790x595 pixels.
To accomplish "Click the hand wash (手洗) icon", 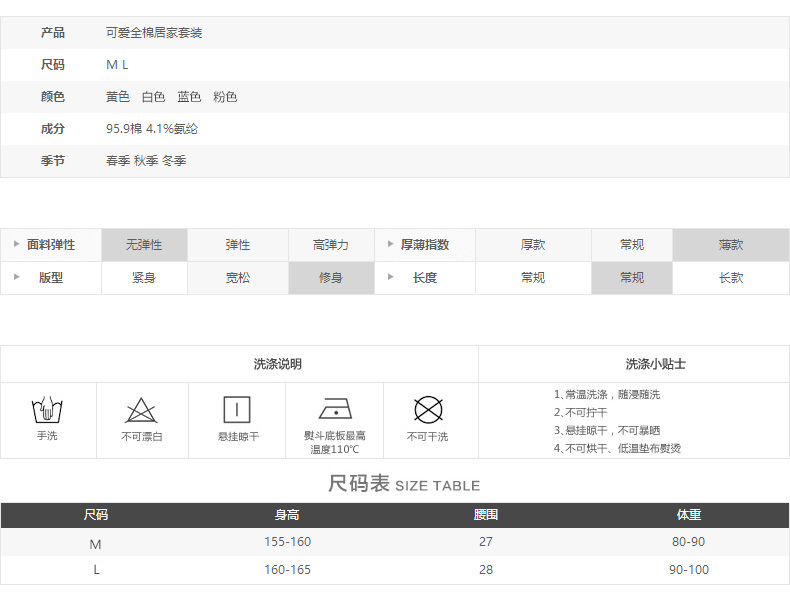I will tap(47, 410).
